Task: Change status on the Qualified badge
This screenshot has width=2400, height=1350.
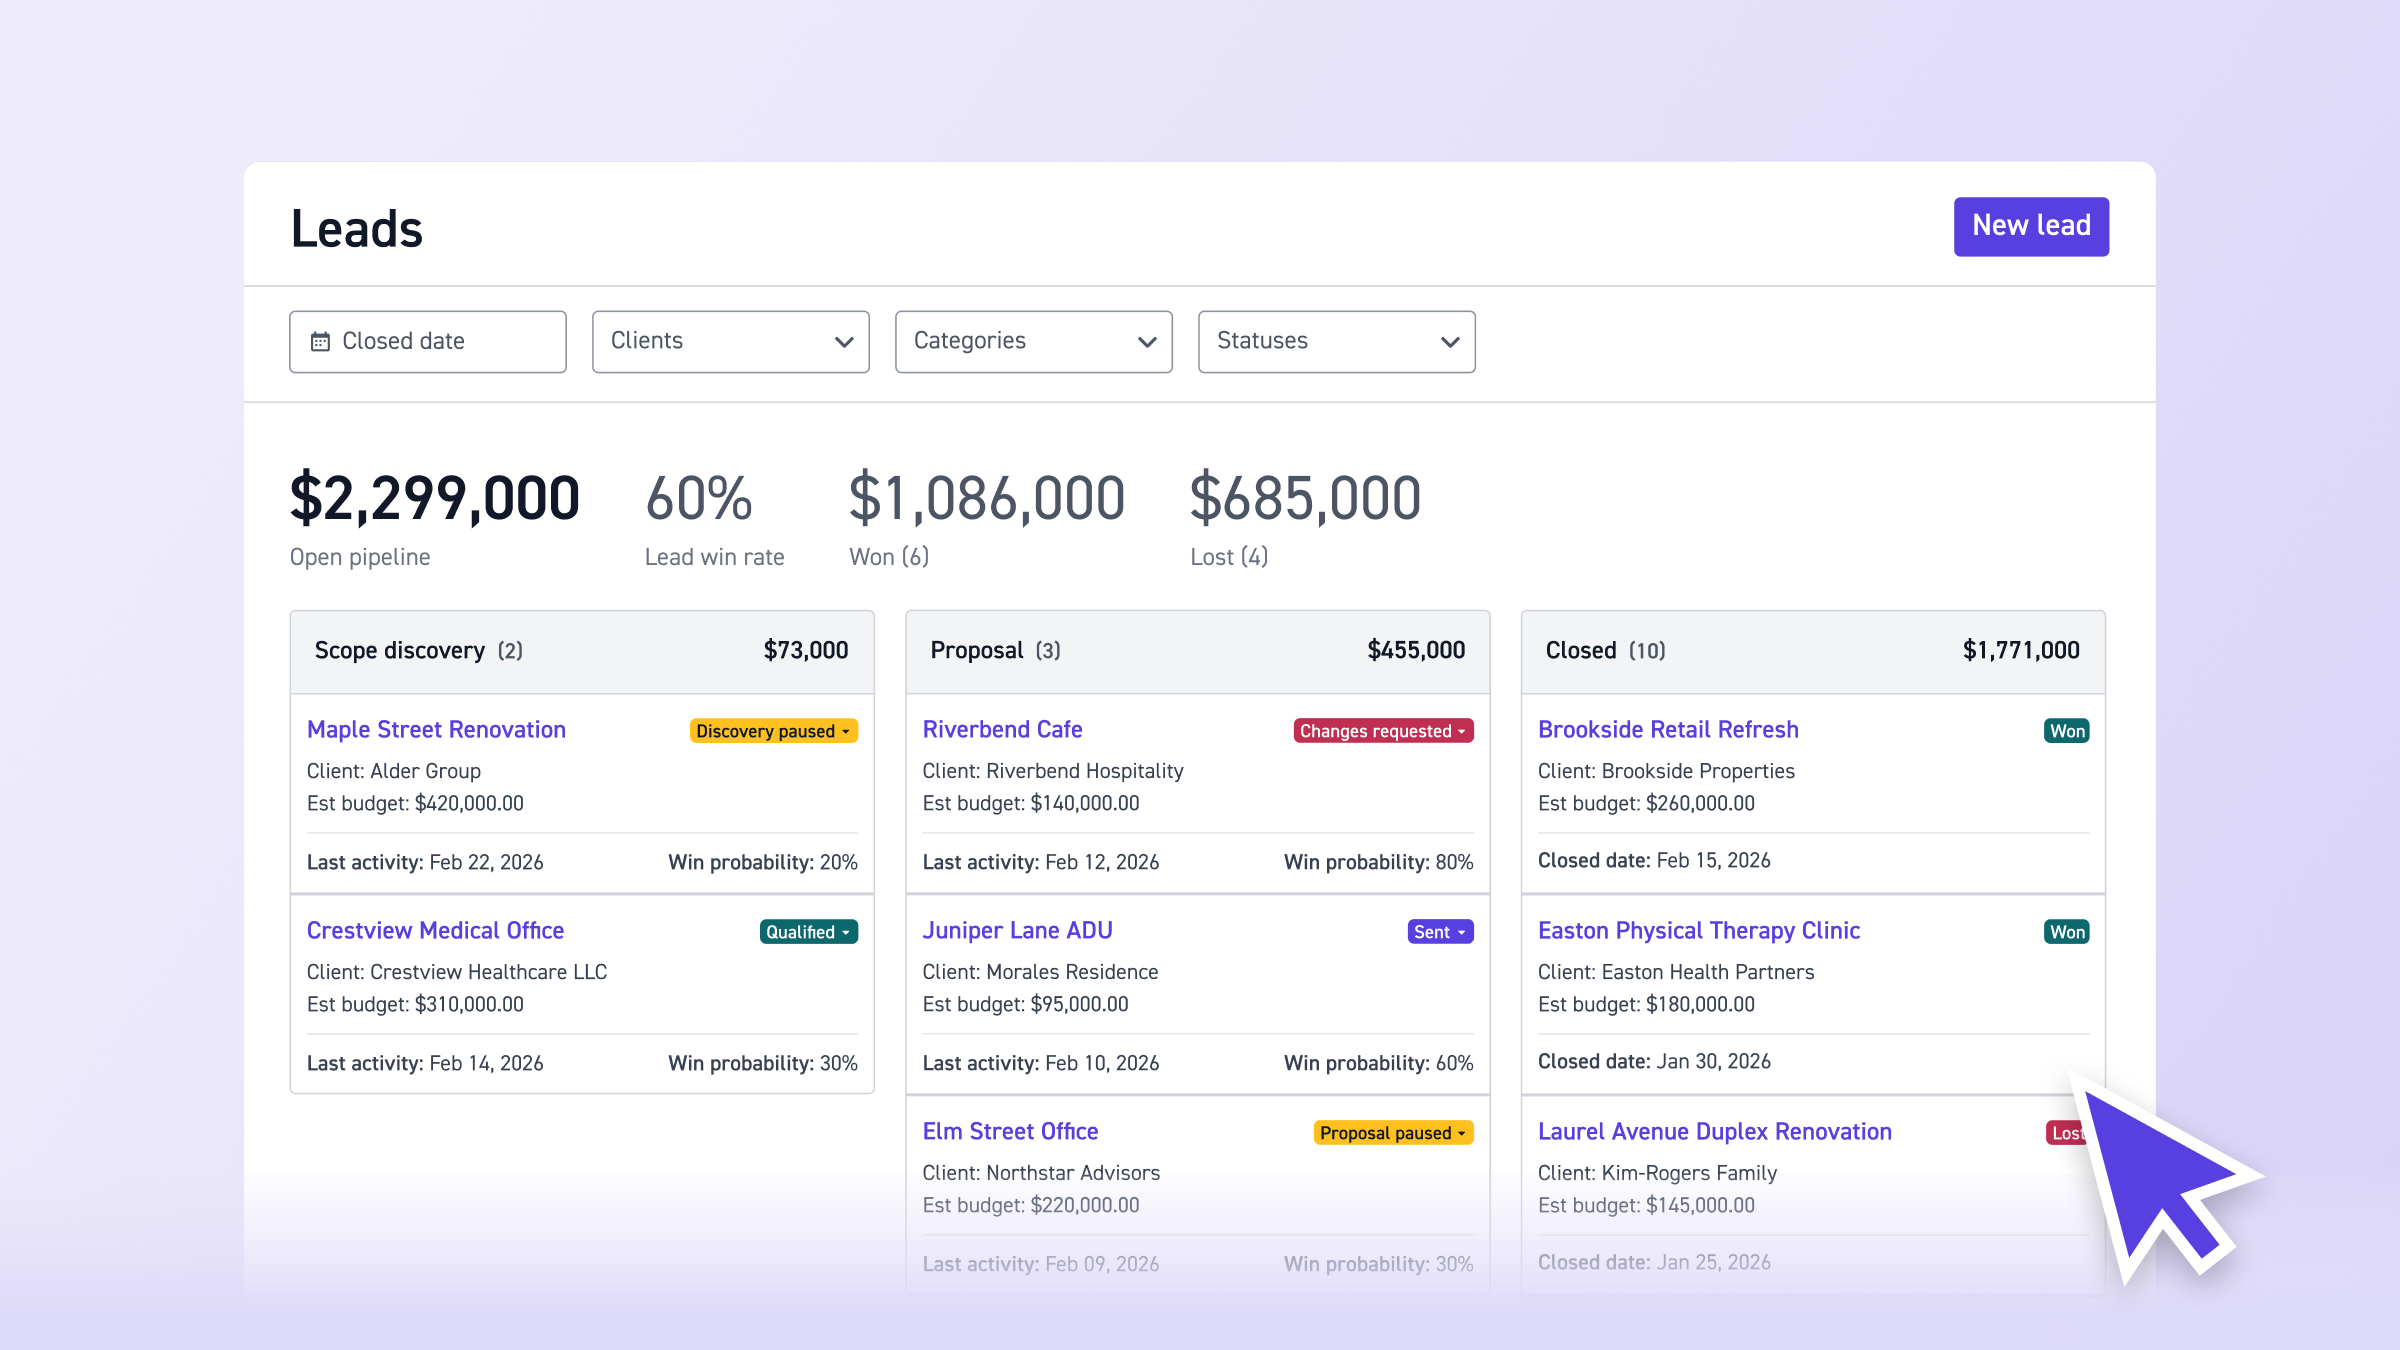Action: (x=807, y=931)
